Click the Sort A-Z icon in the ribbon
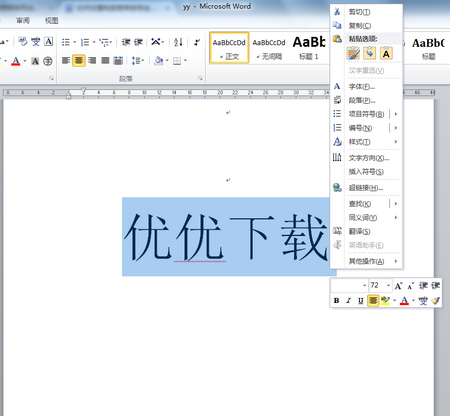450x416 pixels. pos(178,42)
